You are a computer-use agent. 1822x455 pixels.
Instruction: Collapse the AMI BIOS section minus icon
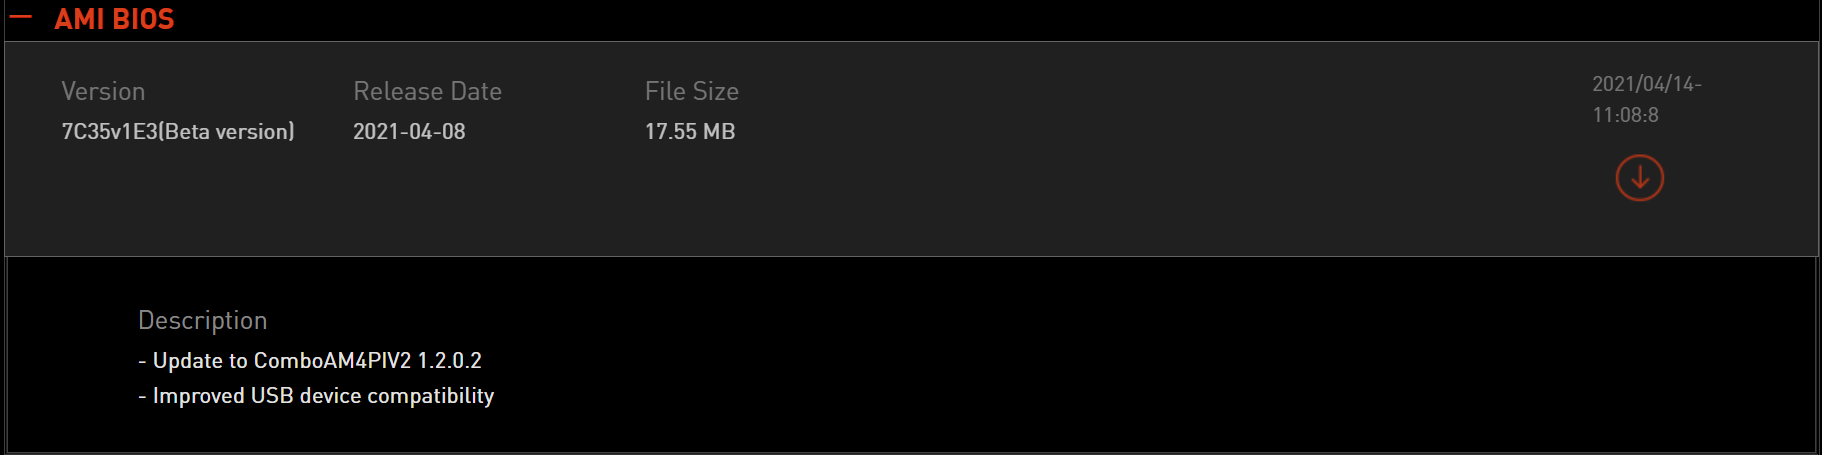pos(20,17)
